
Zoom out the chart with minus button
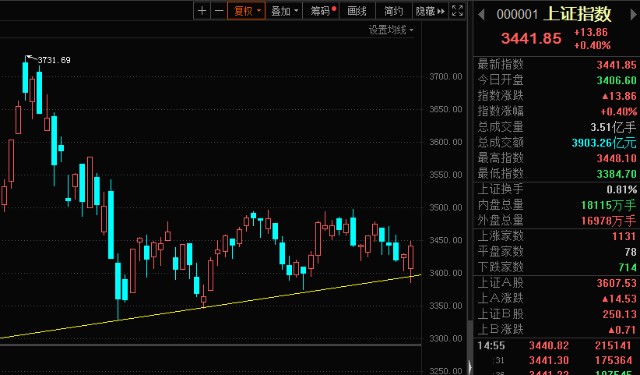pyautogui.click(x=219, y=11)
